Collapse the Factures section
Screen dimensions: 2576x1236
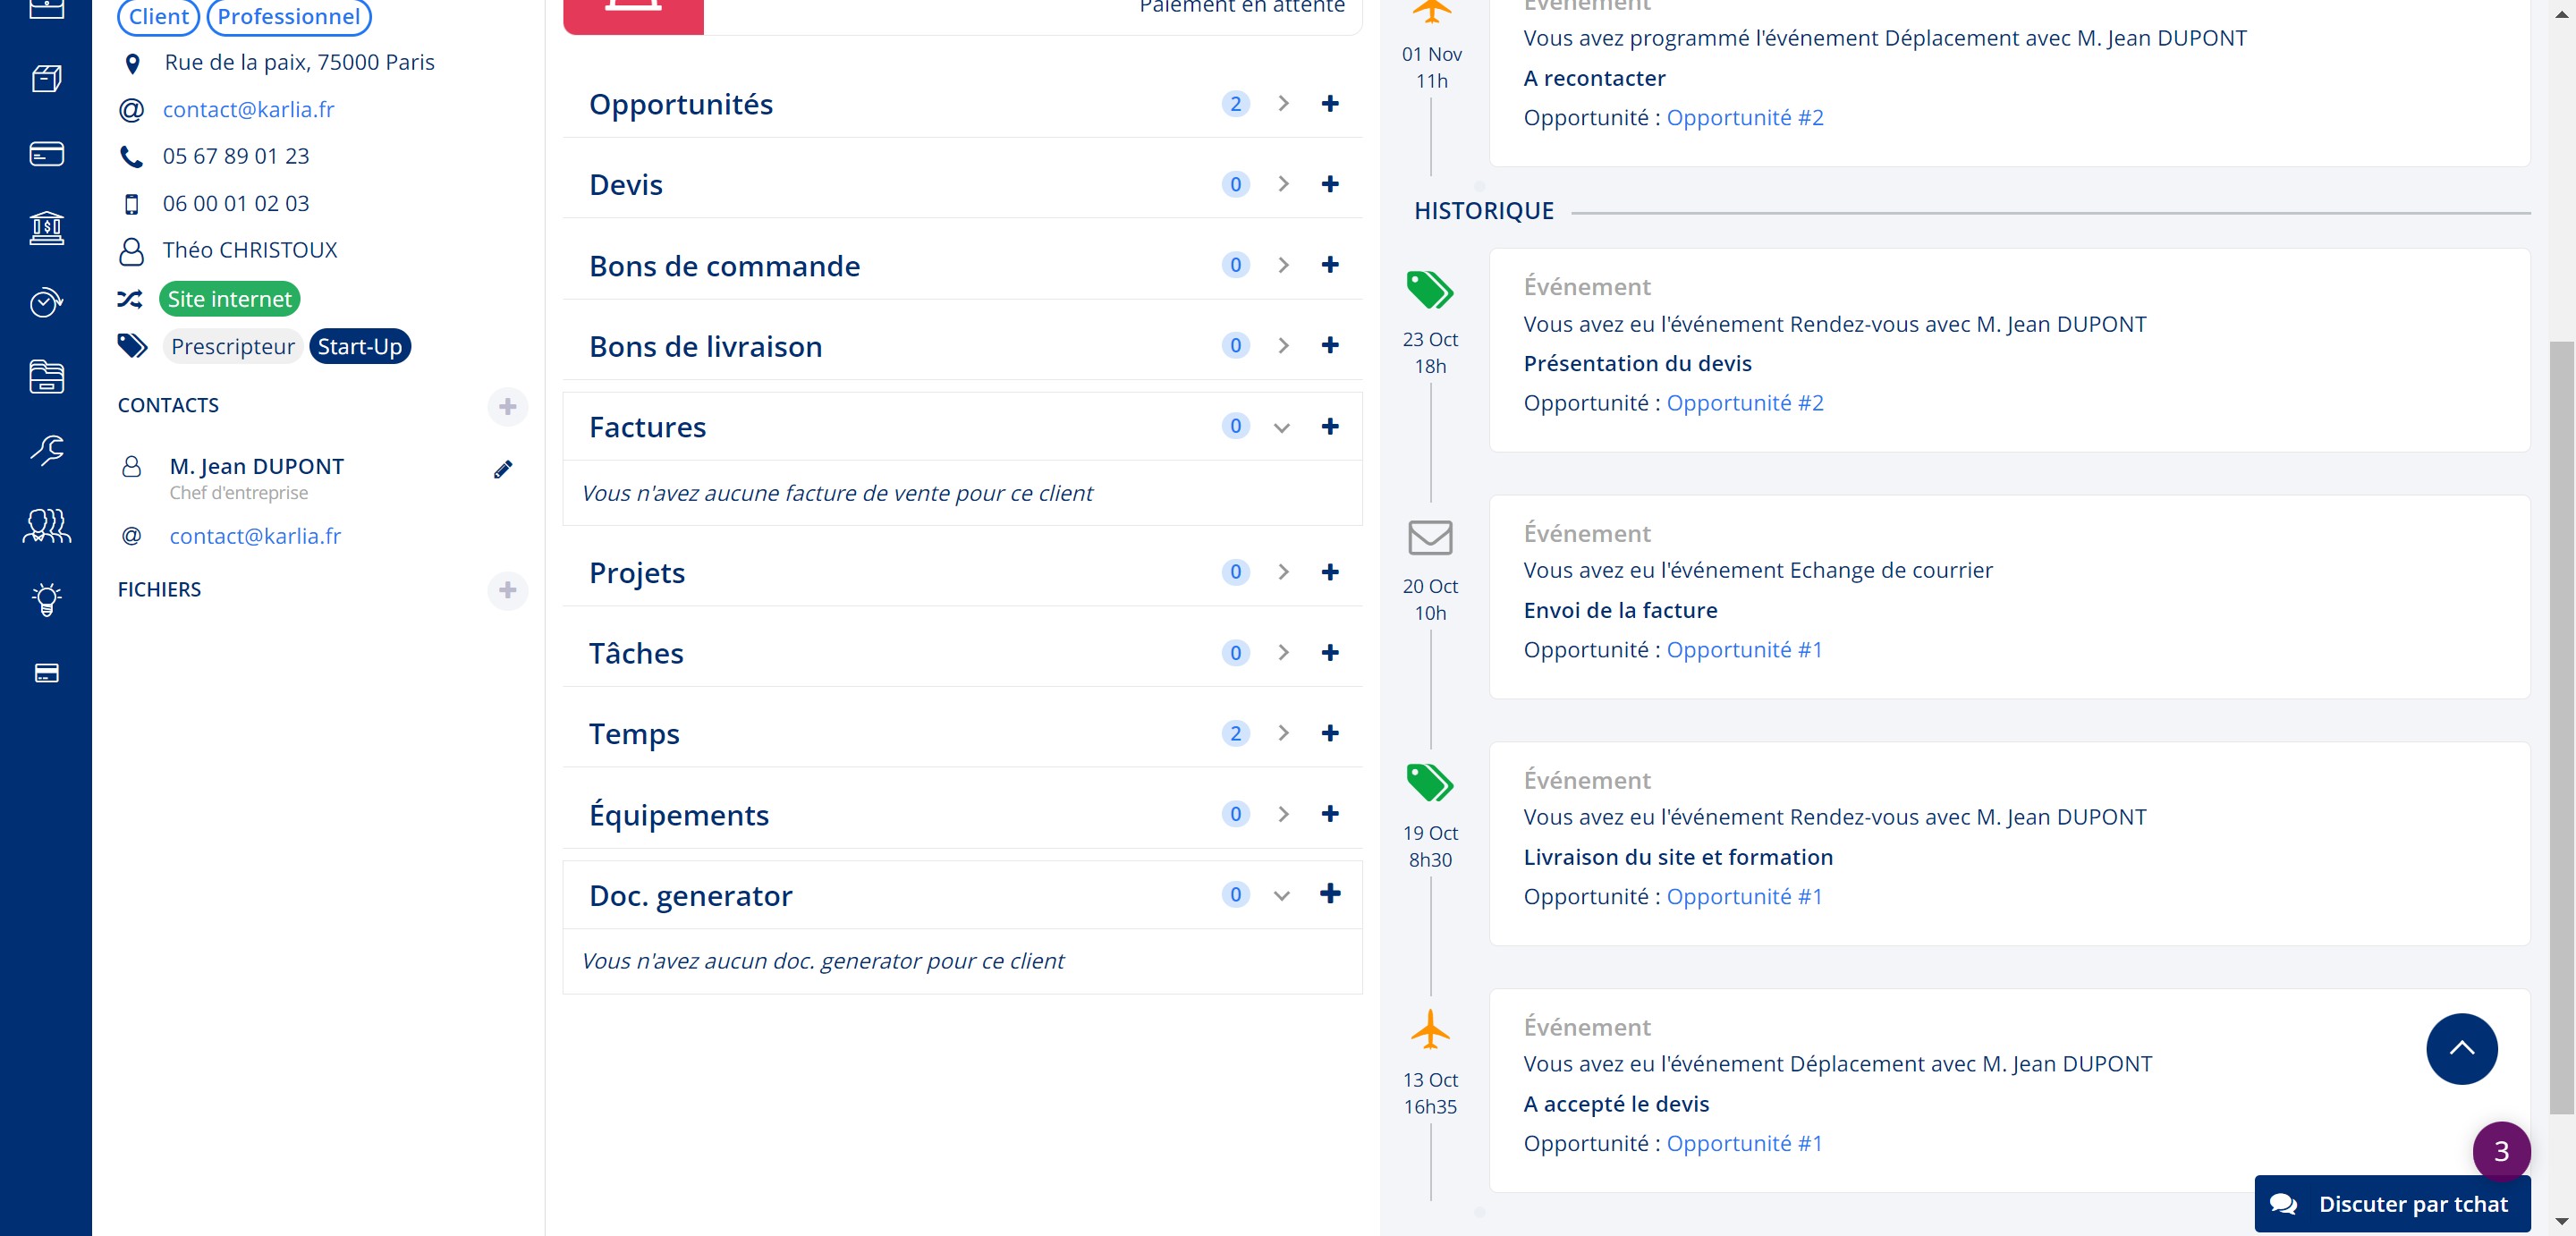point(1281,428)
